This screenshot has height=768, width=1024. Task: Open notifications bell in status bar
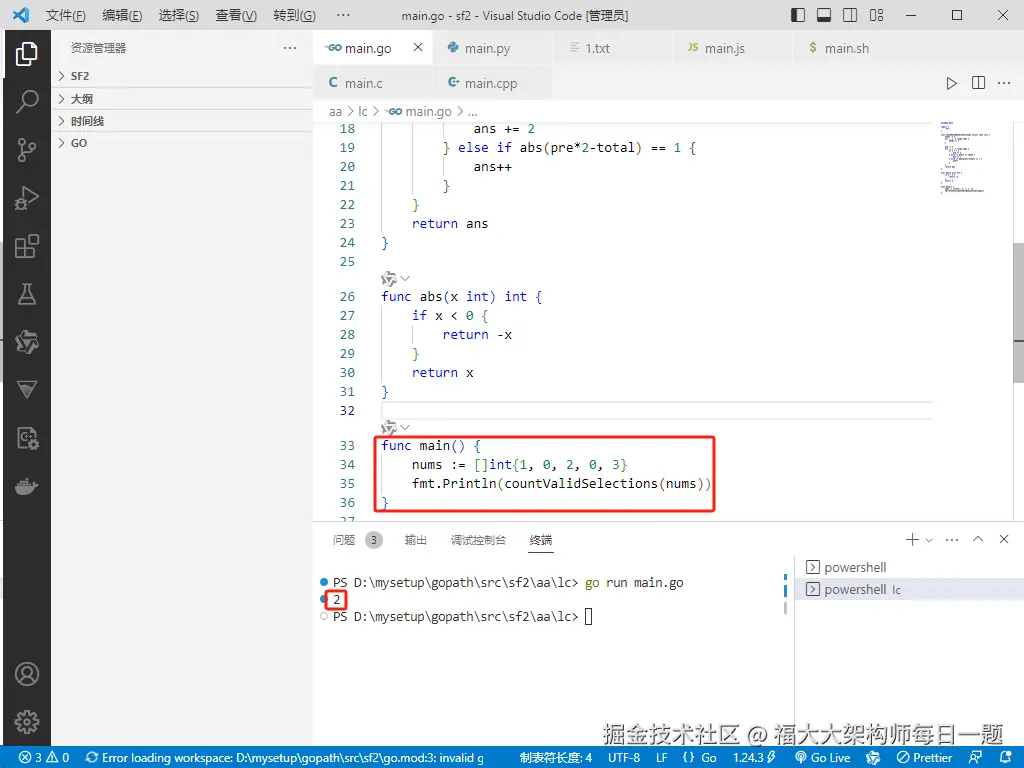1006,758
